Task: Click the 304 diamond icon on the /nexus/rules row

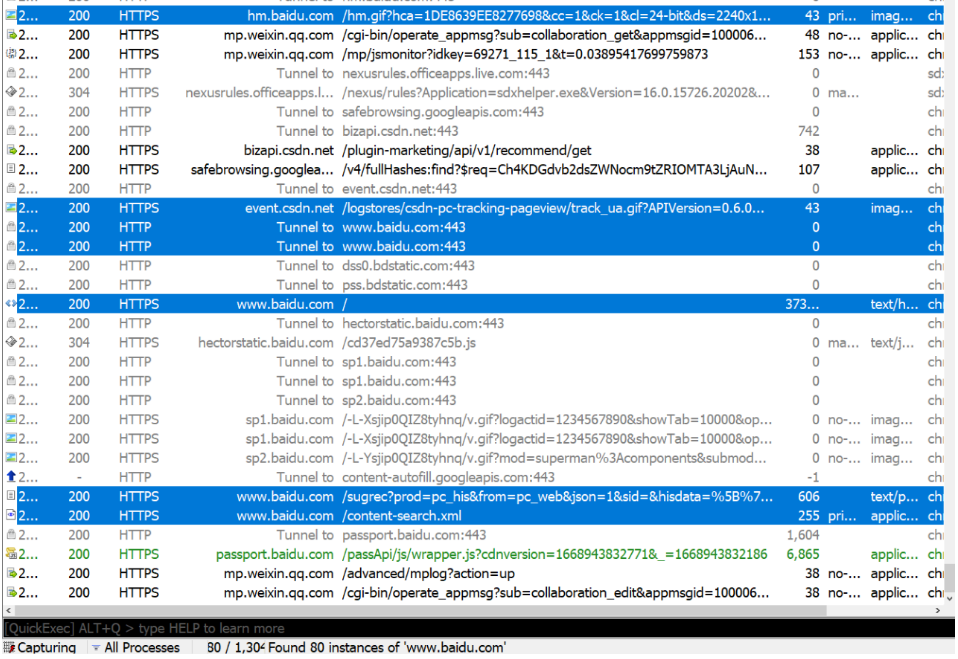Action: coord(11,92)
